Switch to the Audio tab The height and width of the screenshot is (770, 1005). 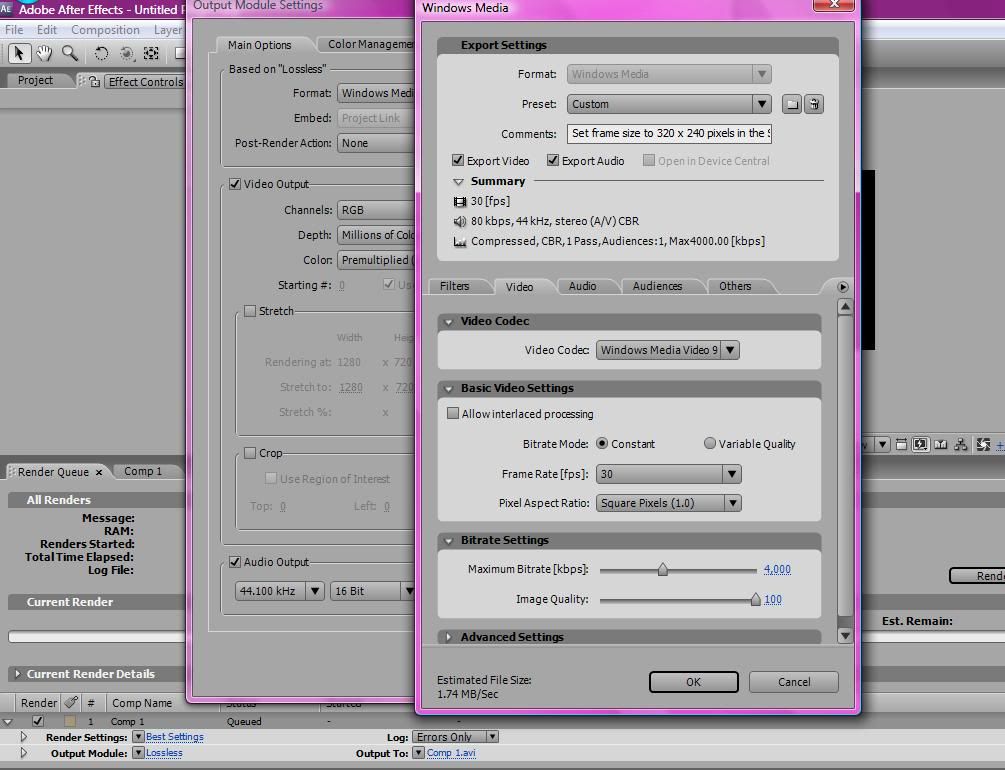point(582,286)
